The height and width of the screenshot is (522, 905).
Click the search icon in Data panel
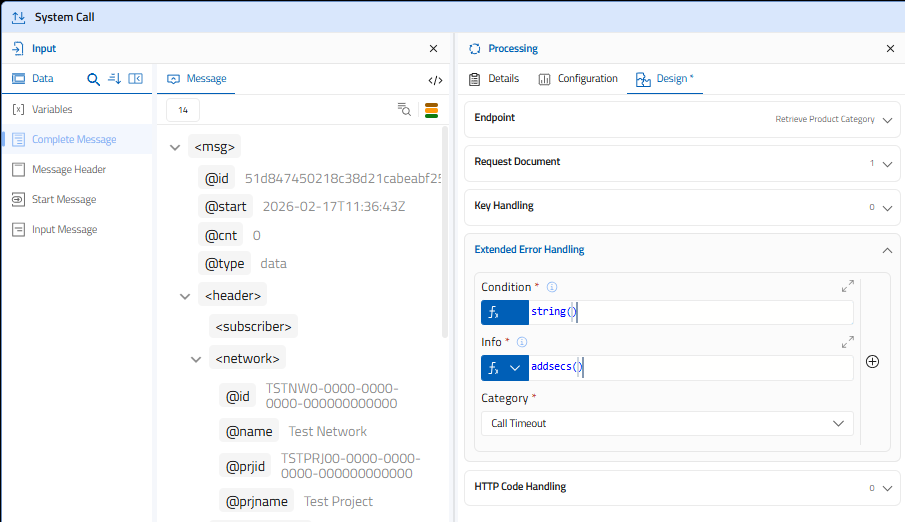[x=93, y=79]
